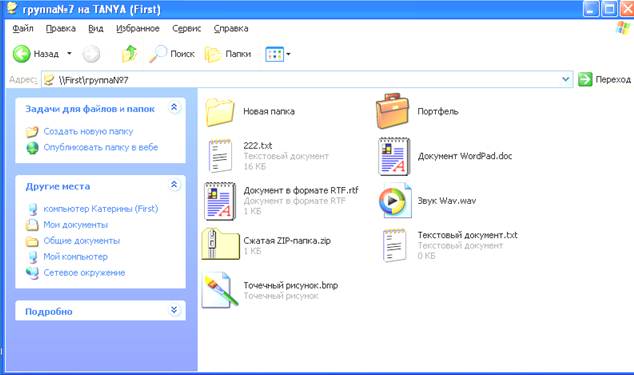
Task: Open the Файл menu
Action: click(x=23, y=28)
